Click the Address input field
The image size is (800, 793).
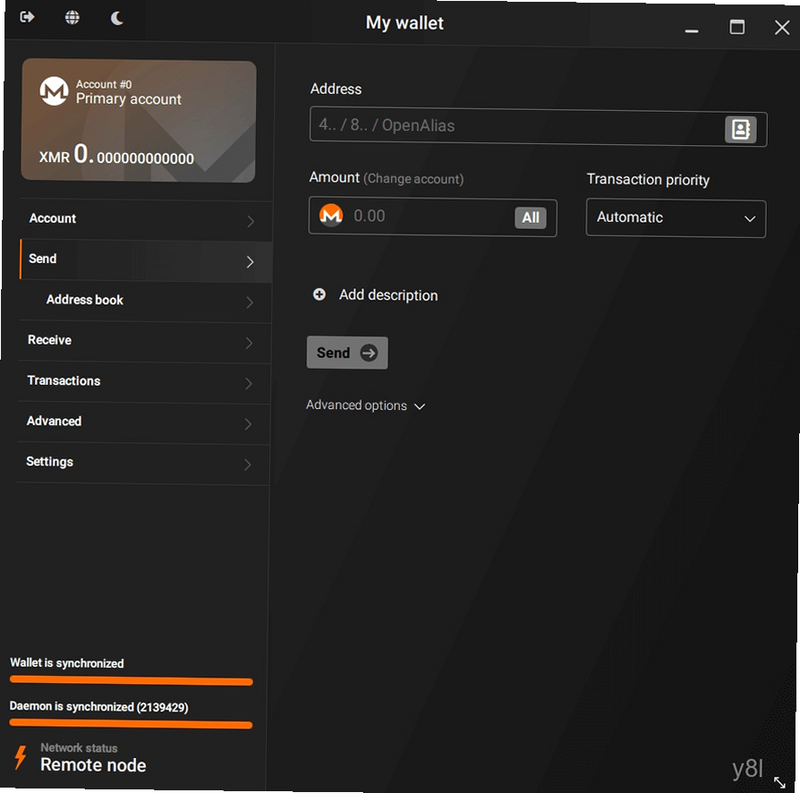[538, 127]
